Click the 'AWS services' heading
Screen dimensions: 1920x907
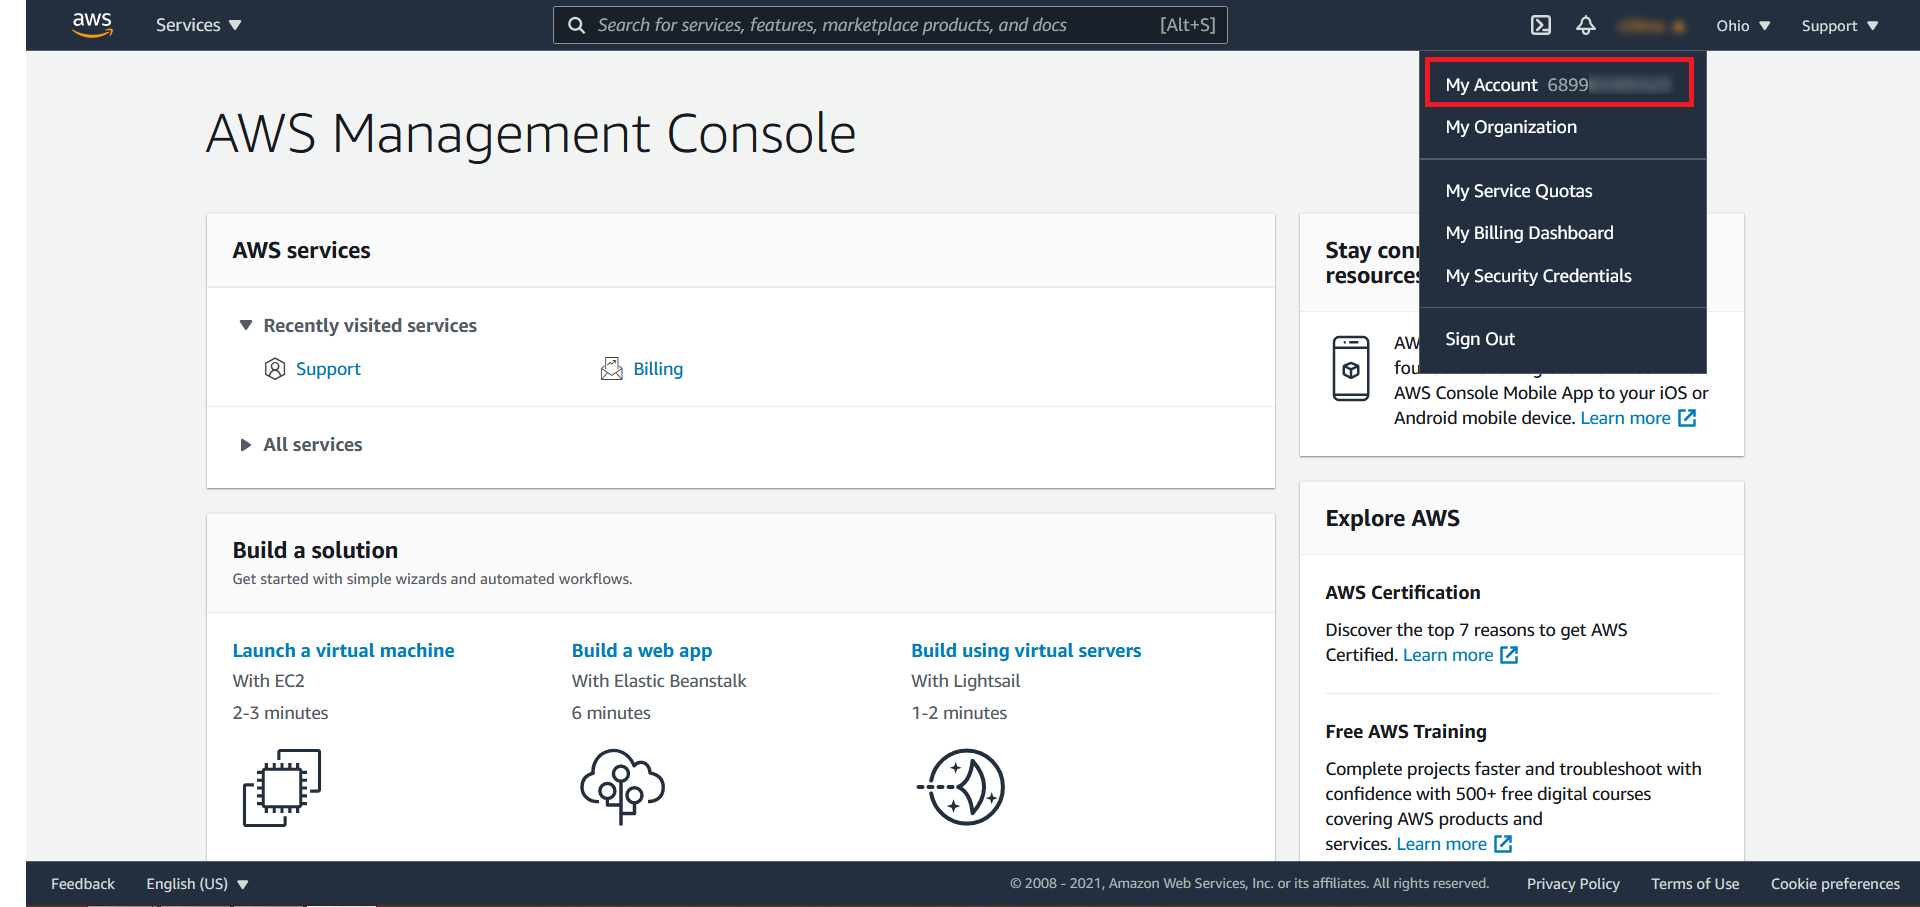pyautogui.click(x=301, y=250)
